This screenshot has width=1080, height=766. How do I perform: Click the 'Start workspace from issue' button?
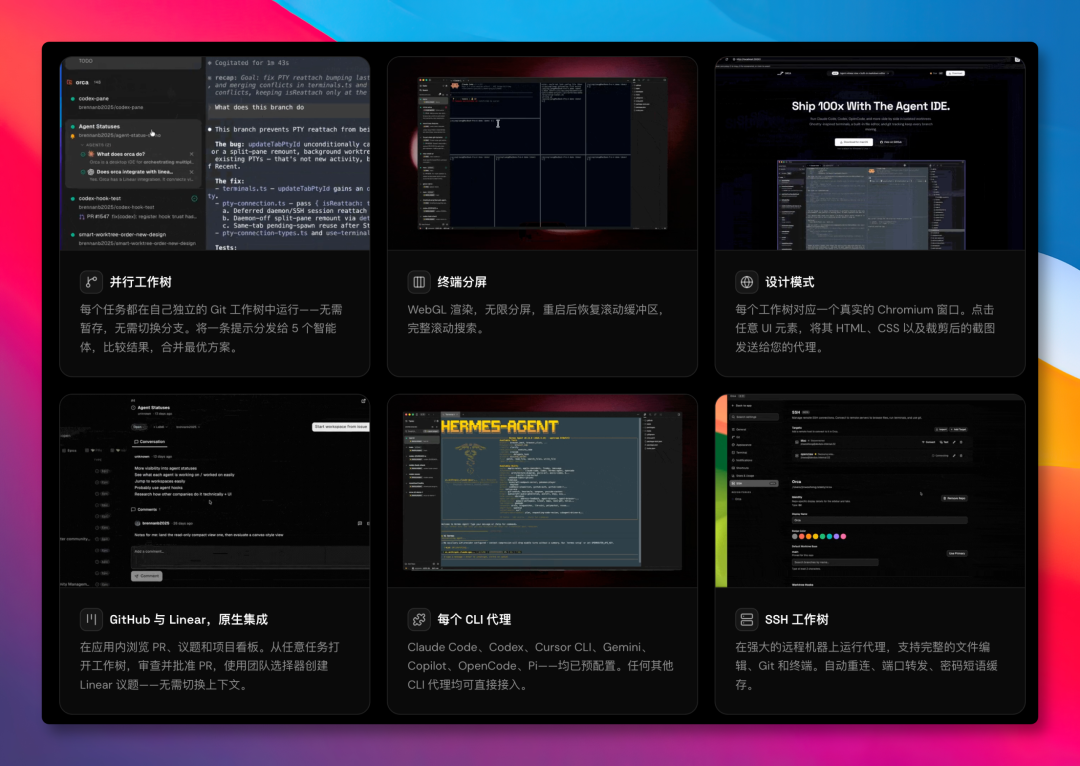[341, 427]
